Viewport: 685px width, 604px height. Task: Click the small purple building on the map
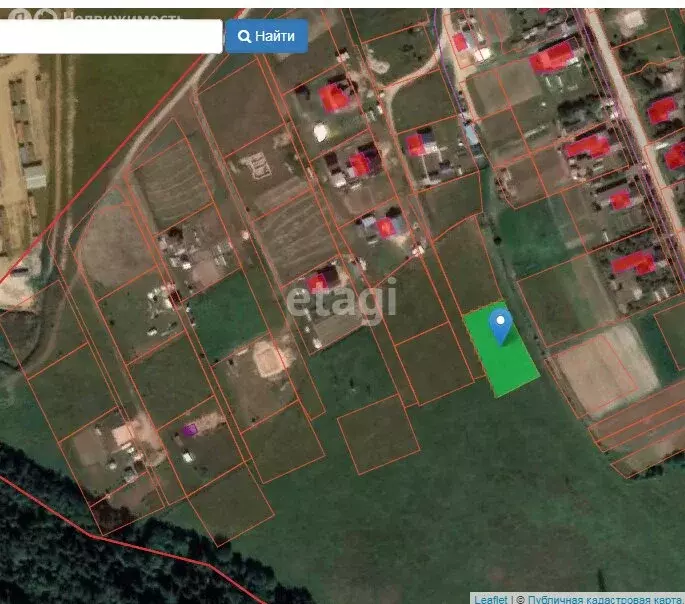(x=190, y=430)
